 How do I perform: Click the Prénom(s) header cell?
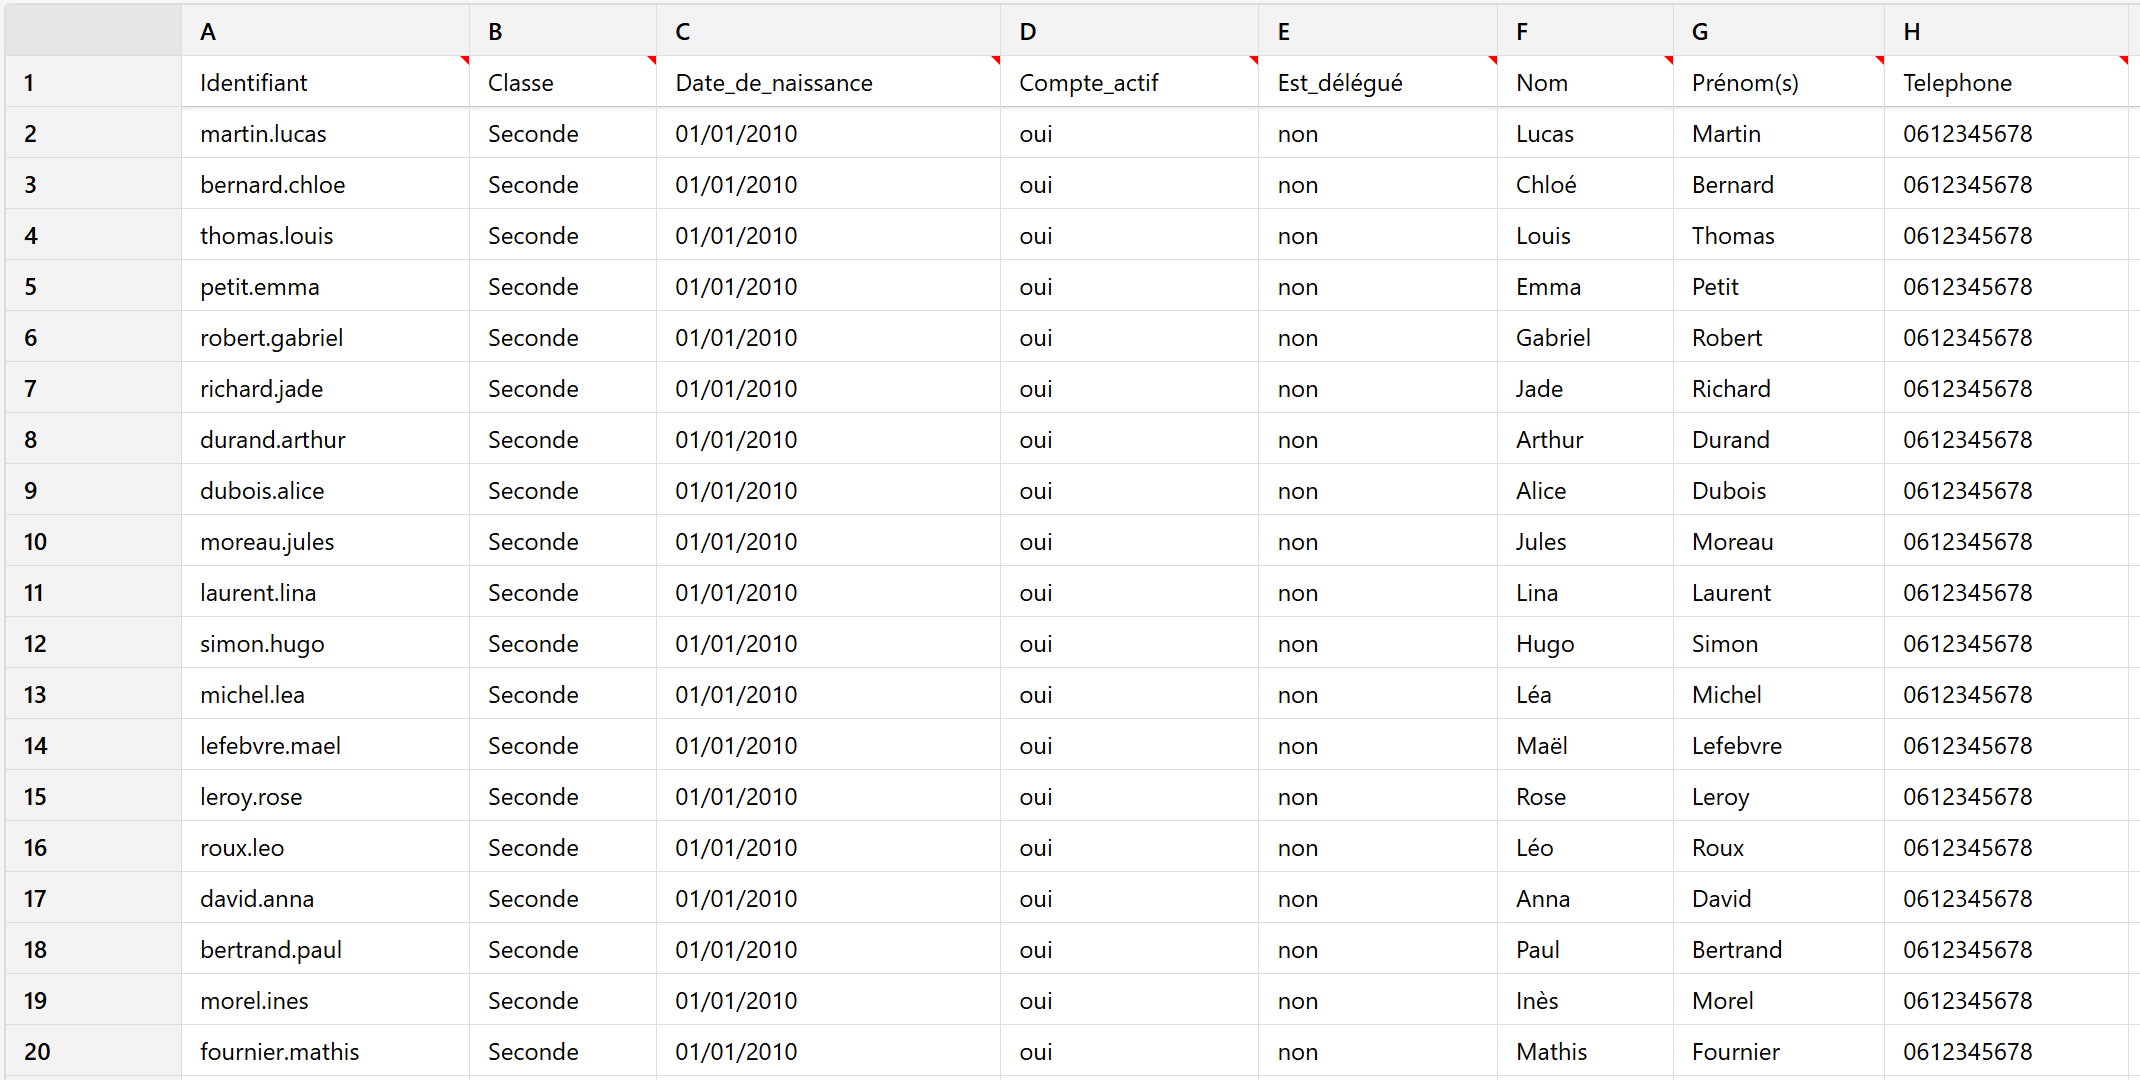pos(1779,82)
